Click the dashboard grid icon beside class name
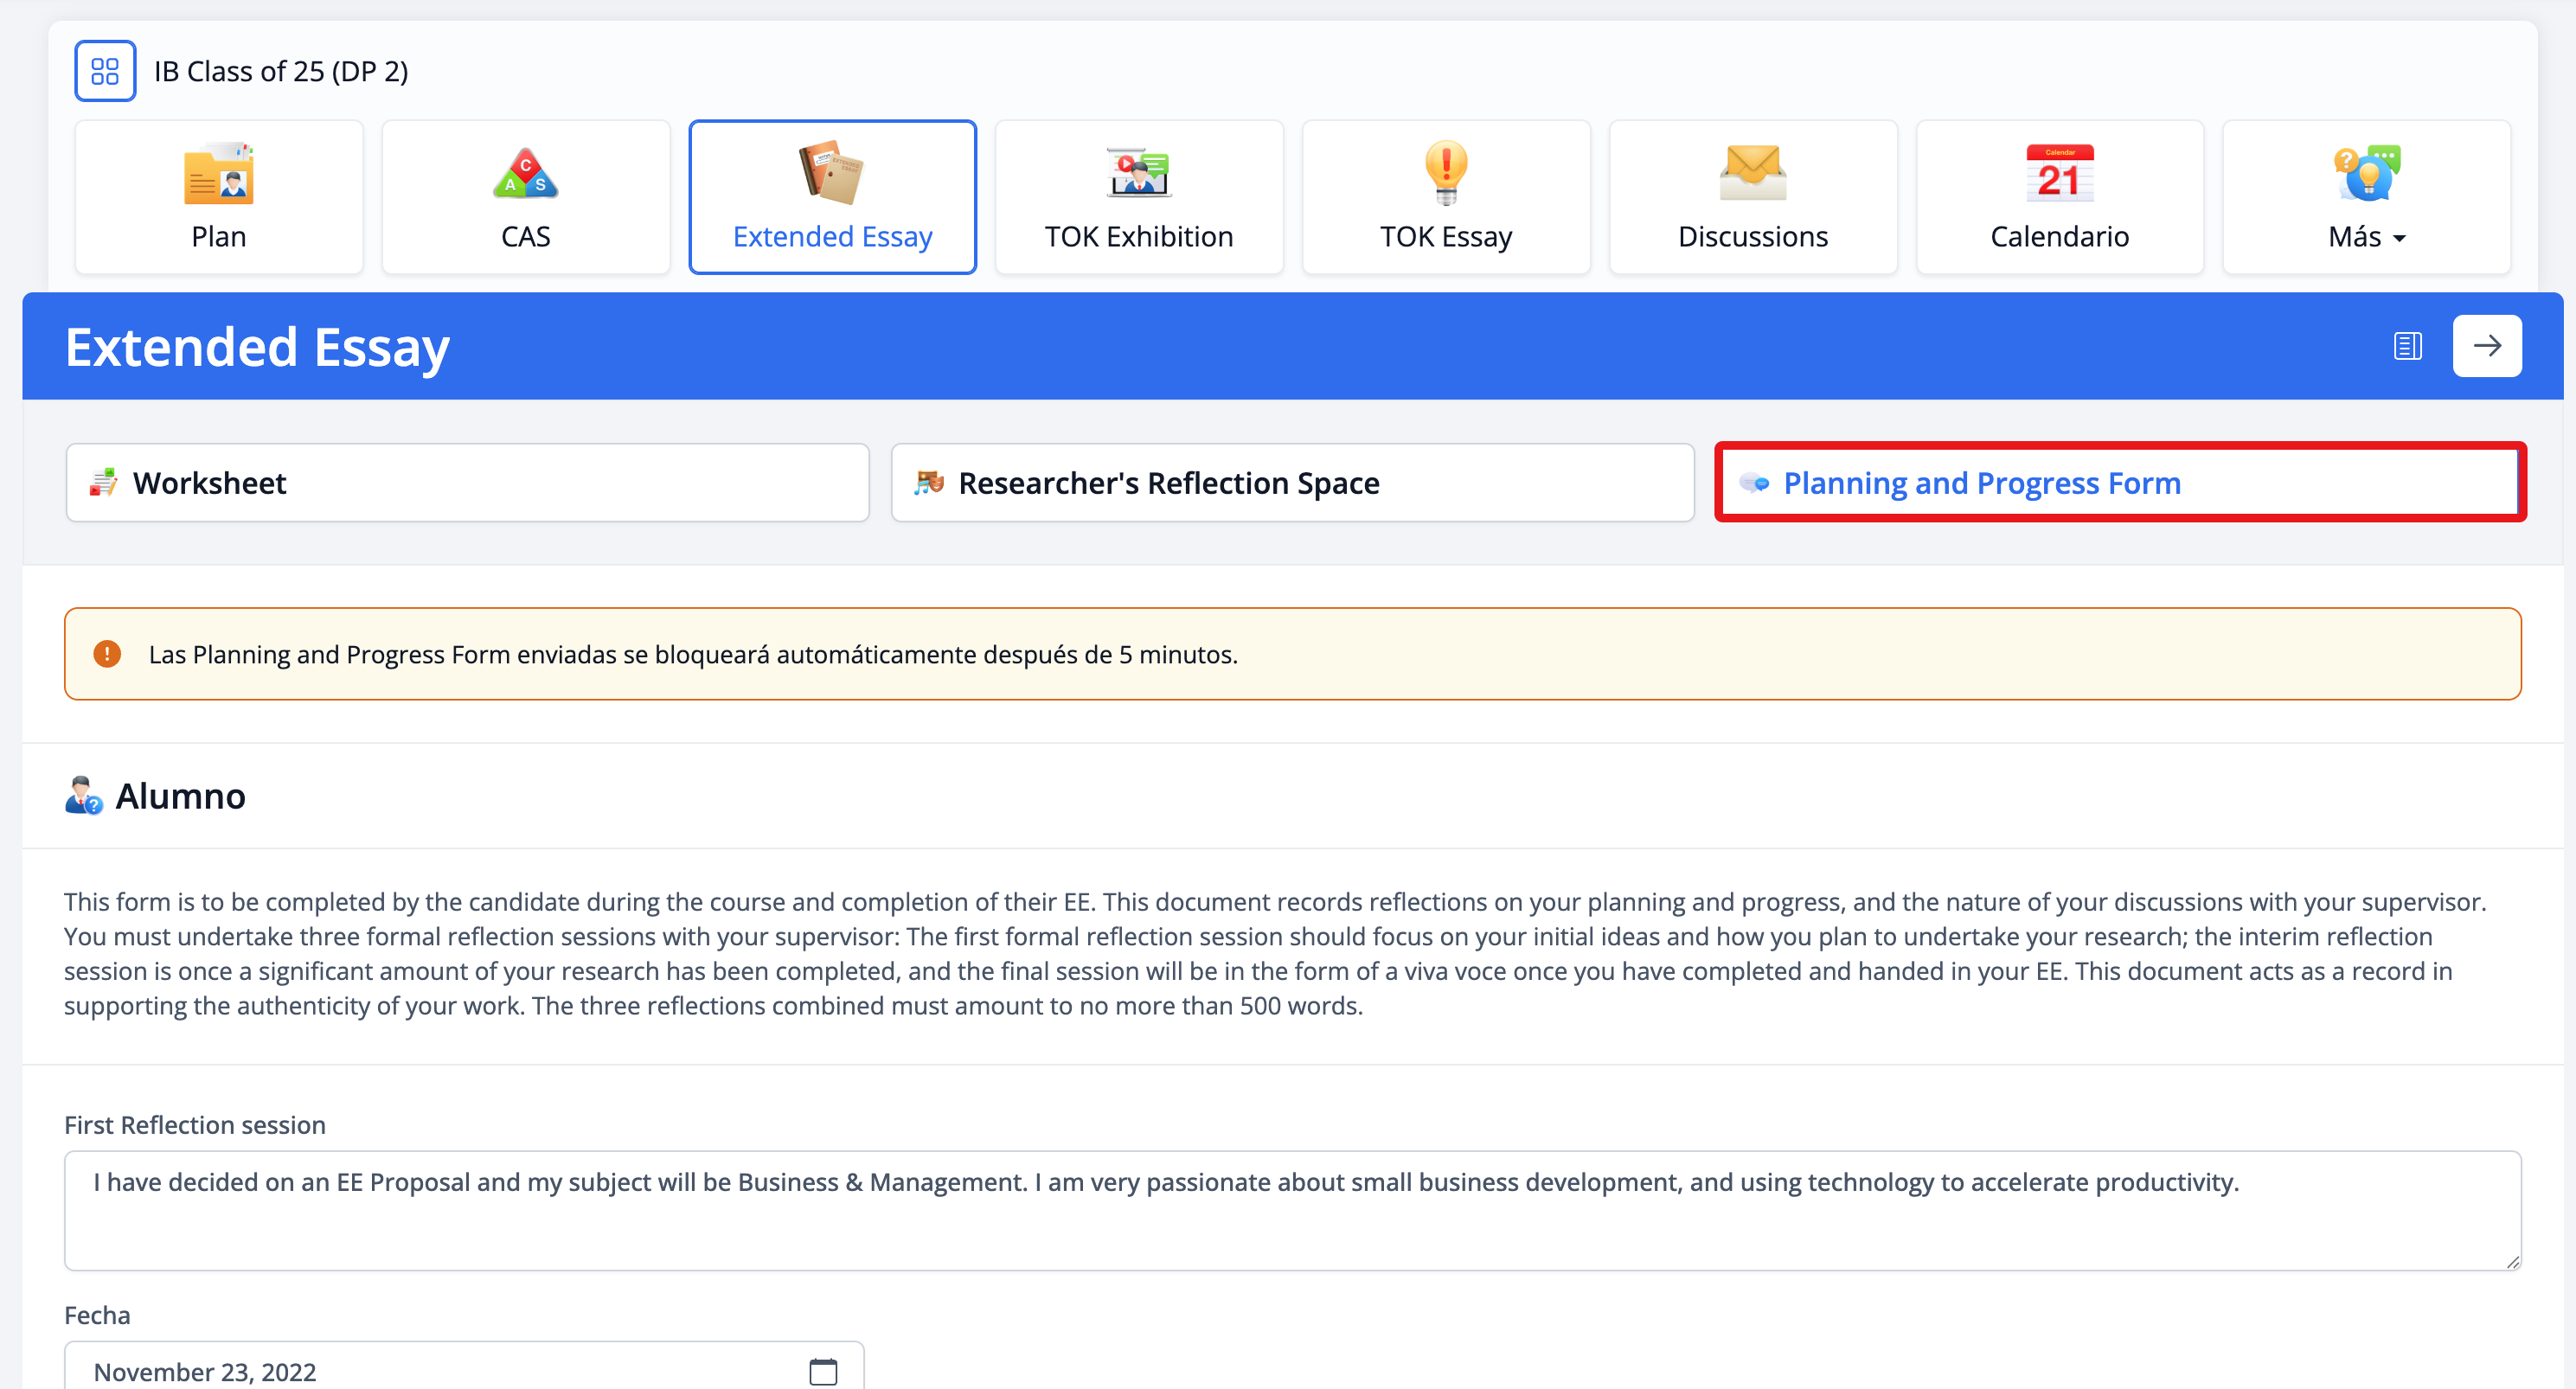Image resolution: width=2576 pixels, height=1389 pixels. (x=105, y=71)
